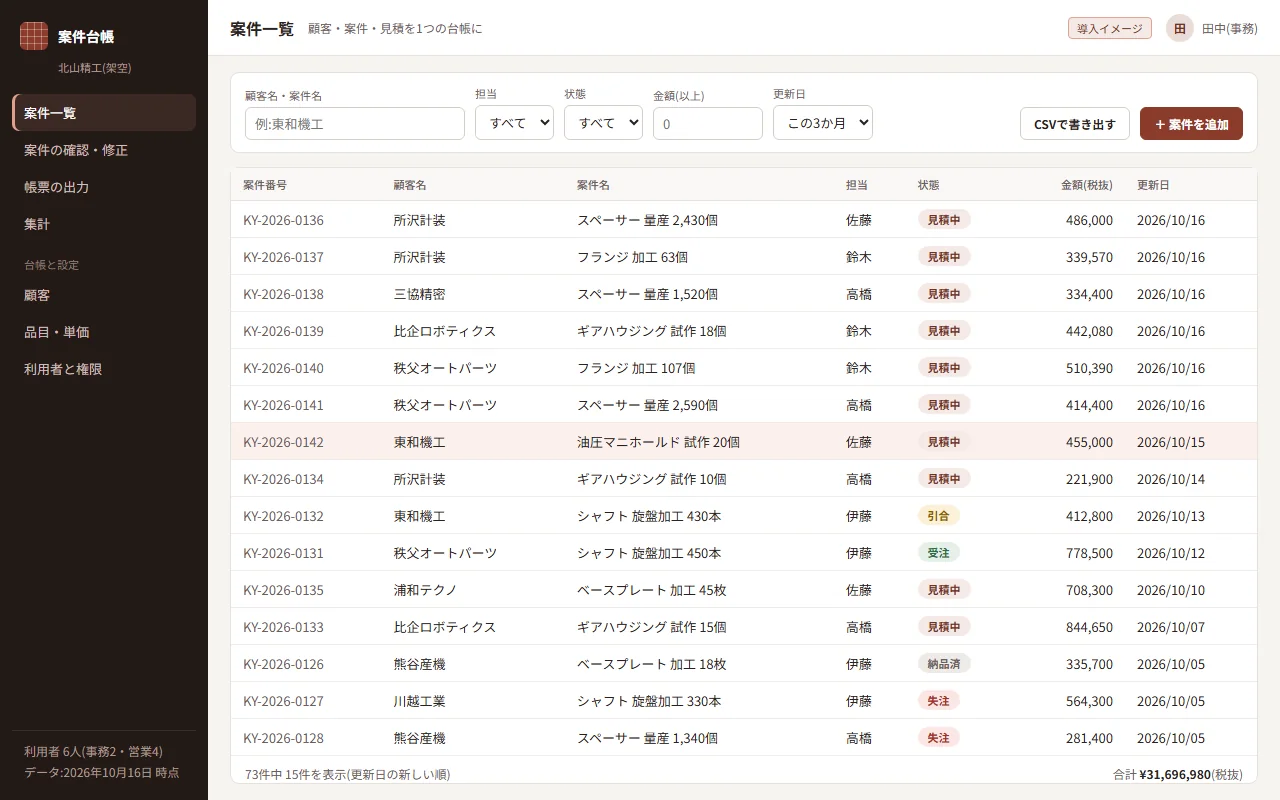
Task: Click the 顧客名 column header
Action: (x=410, y=185)
